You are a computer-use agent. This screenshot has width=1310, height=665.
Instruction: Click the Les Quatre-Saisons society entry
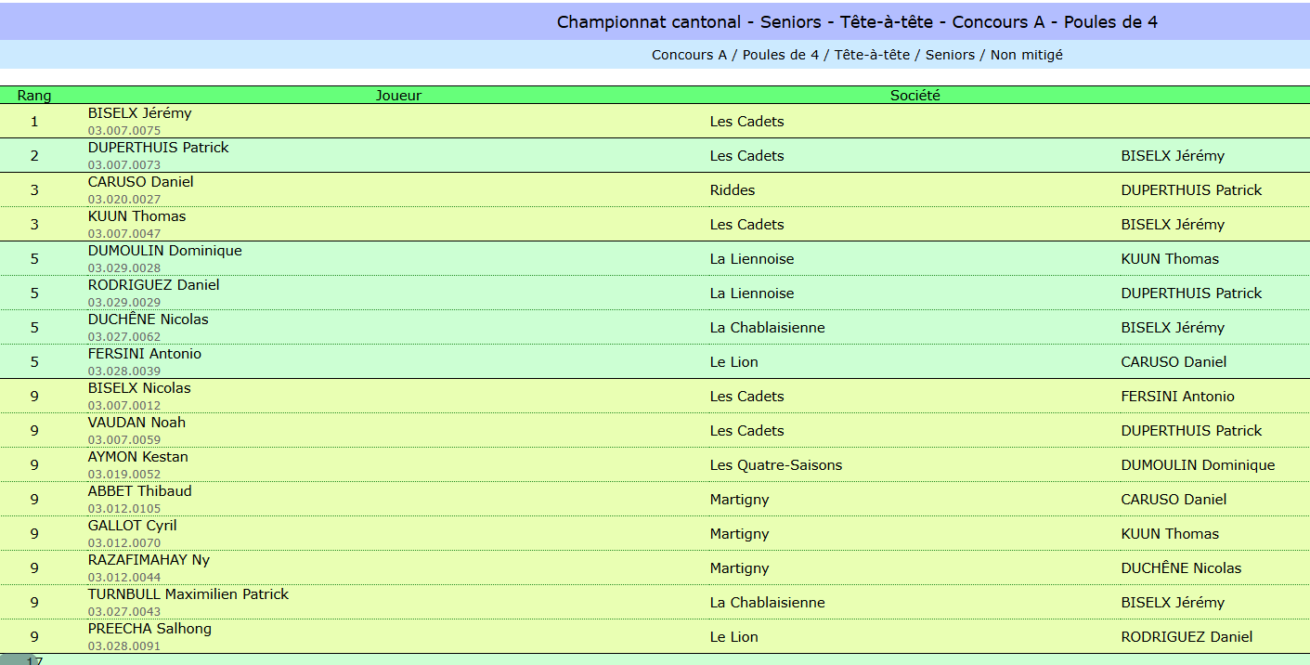click(776, 465)
